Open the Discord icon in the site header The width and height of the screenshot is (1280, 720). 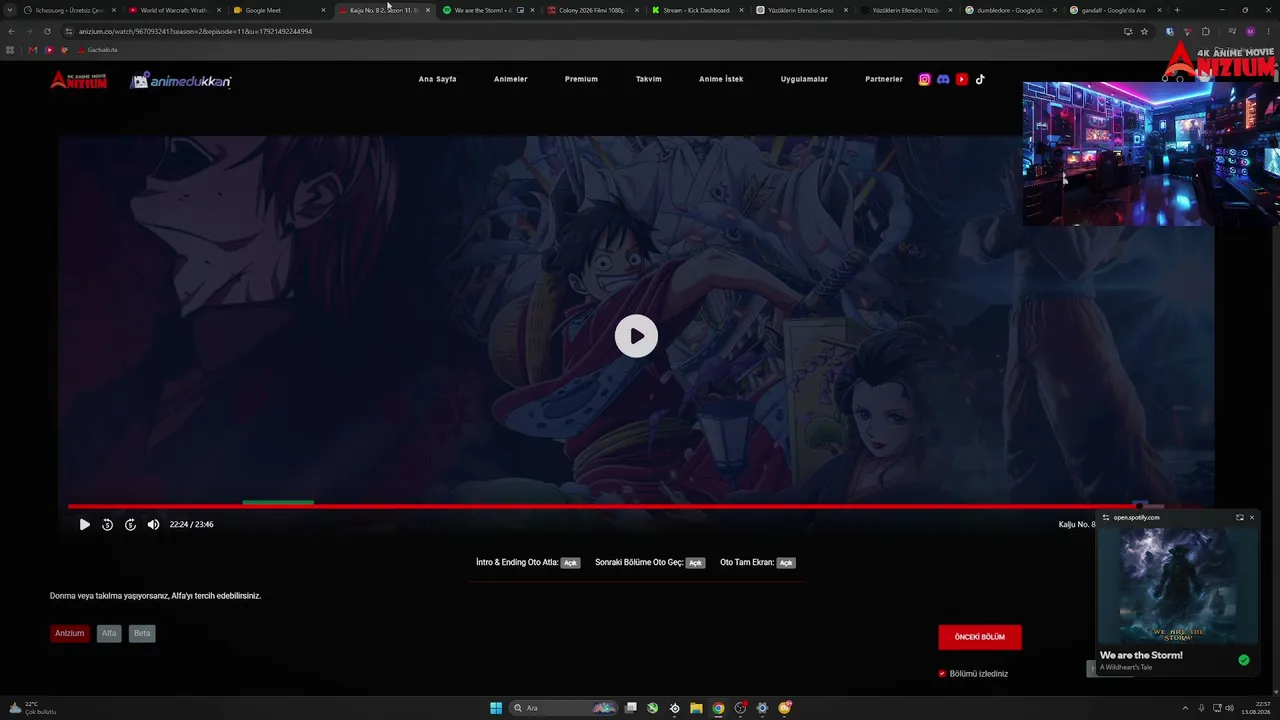943,79
